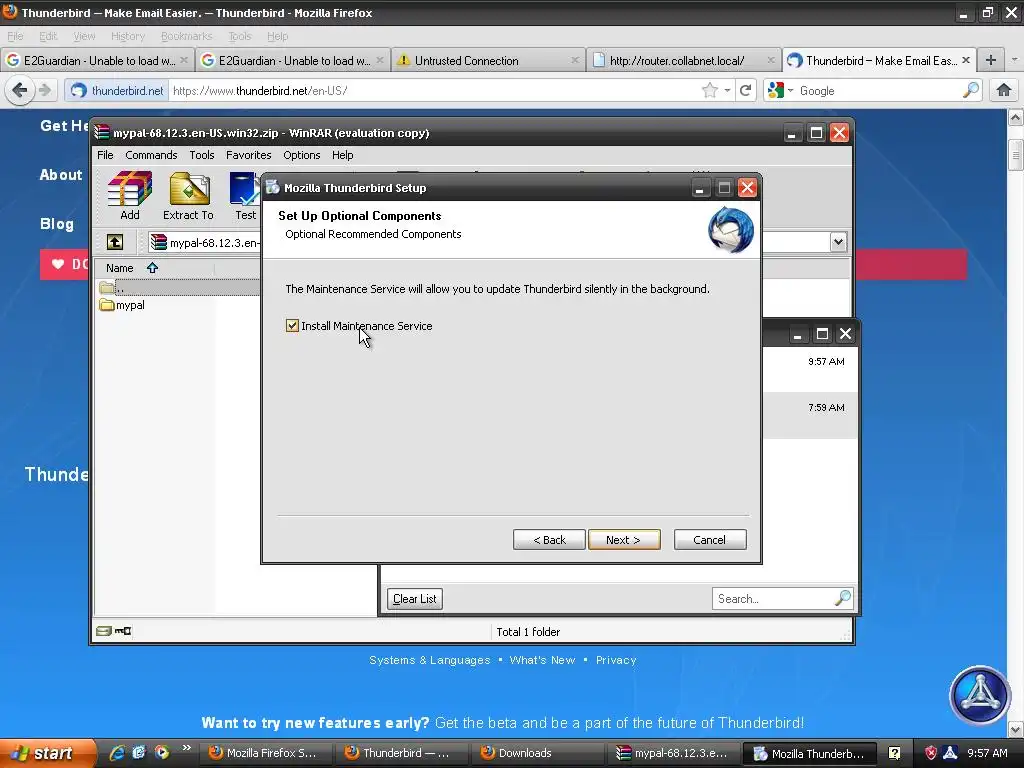Screen dimensions: 1024x768
Task: Expand quick launch chevron in taskbar
Action: [x=187, y=748]
